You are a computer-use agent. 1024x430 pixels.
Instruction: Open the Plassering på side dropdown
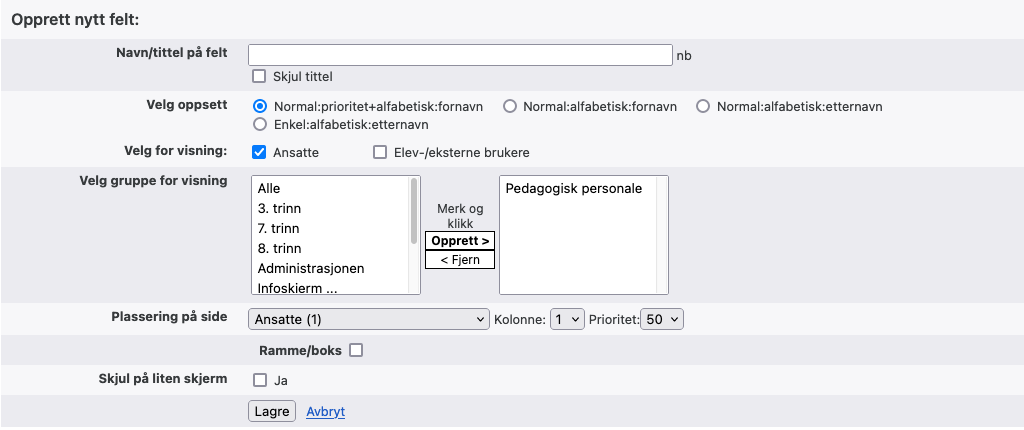point(368,319)
